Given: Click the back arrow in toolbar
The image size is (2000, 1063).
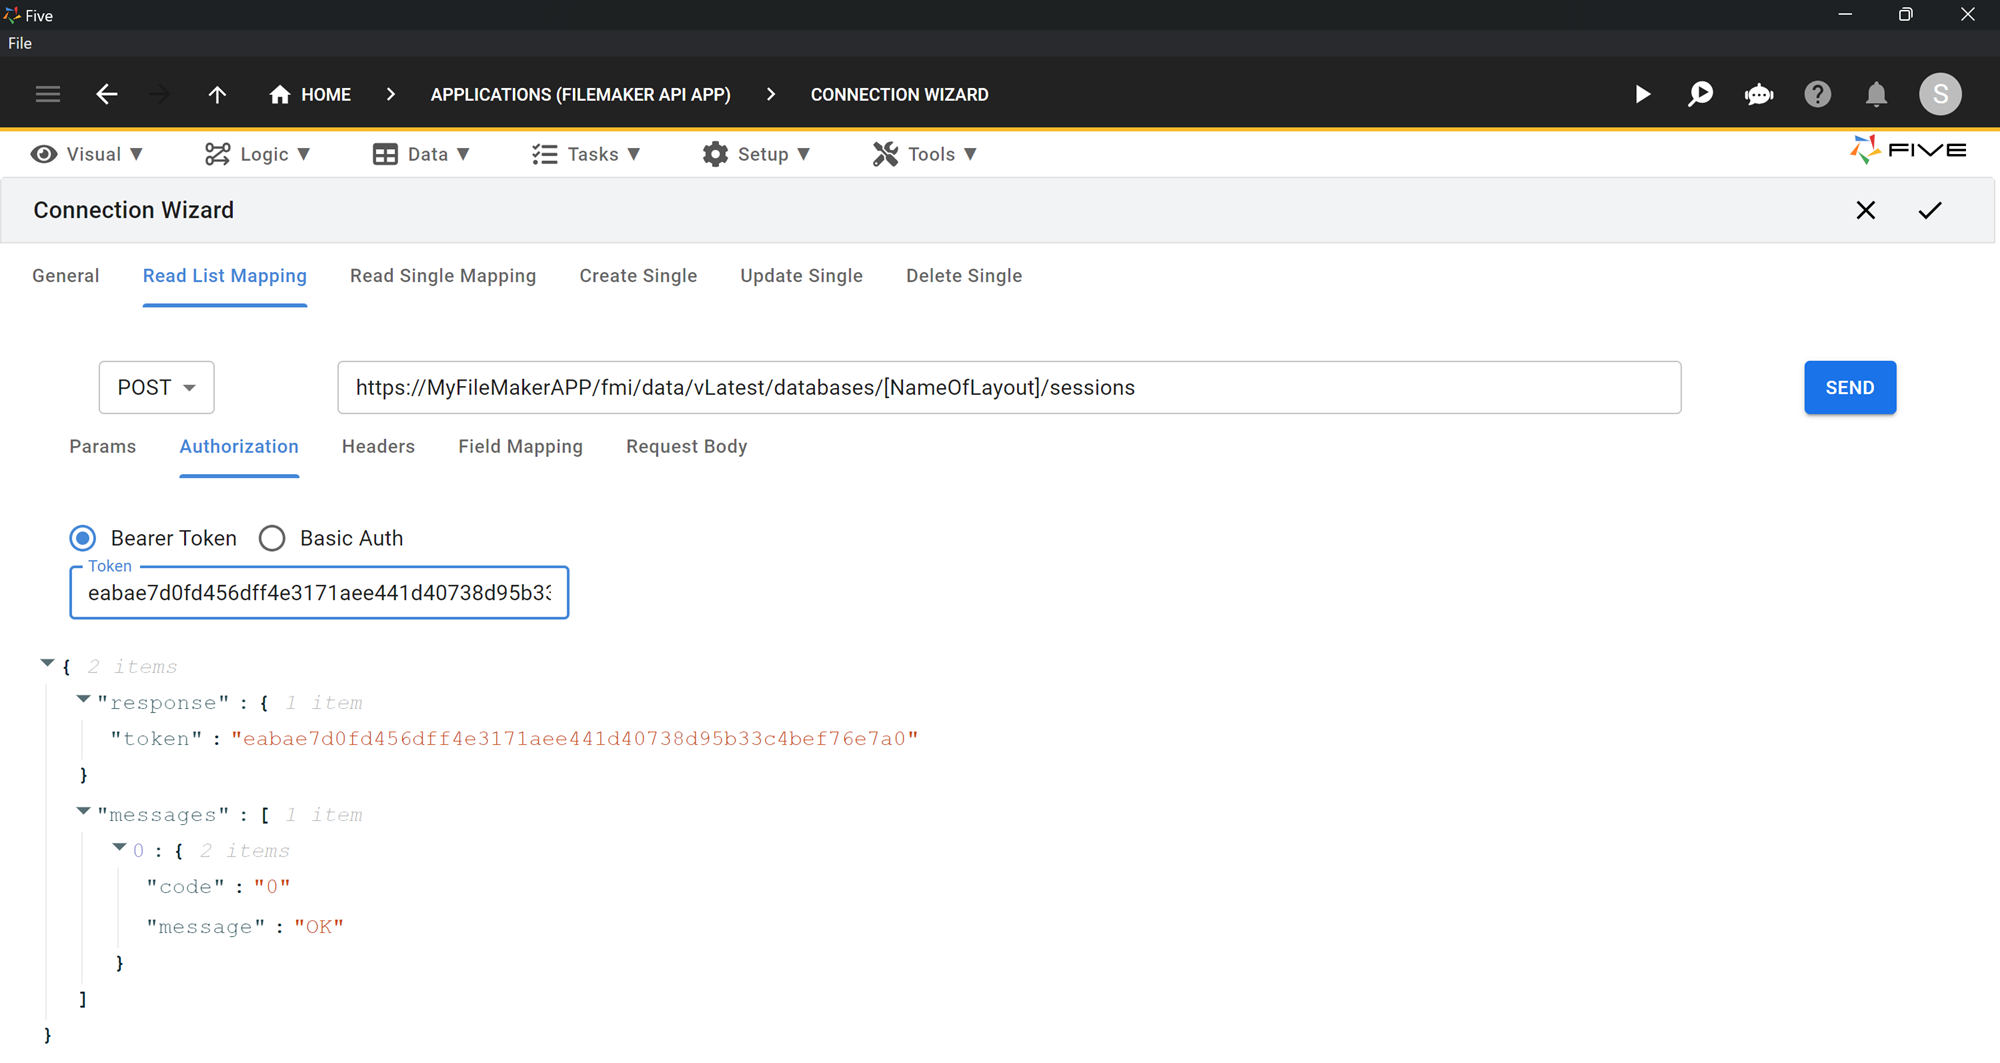Looking at the screenshot, I should pos(107,94).
